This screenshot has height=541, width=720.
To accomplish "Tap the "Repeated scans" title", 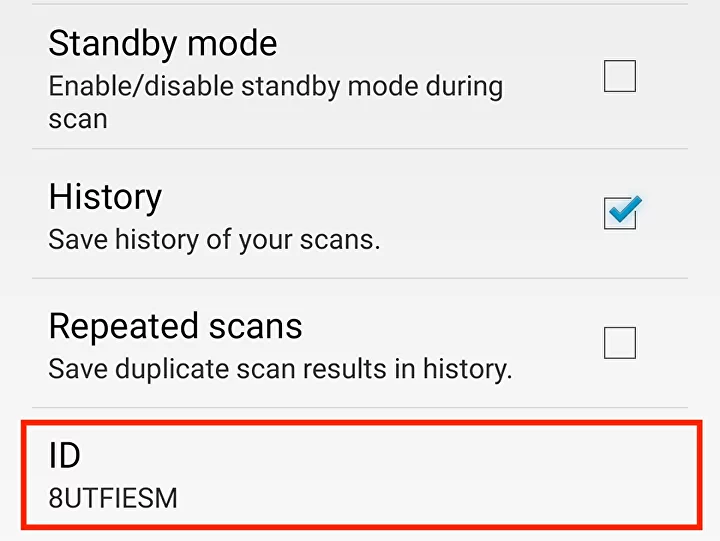I will coord(175,326).
